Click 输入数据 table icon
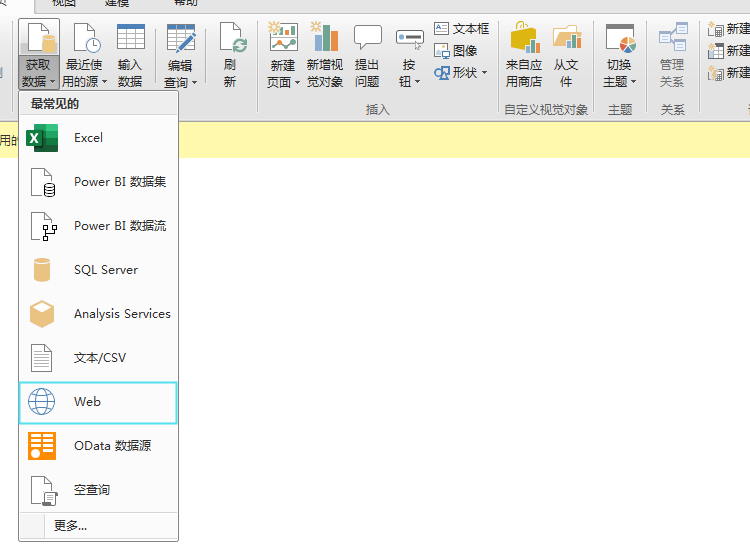The width and height of the screenshot is (750, 552). [130, 55]
